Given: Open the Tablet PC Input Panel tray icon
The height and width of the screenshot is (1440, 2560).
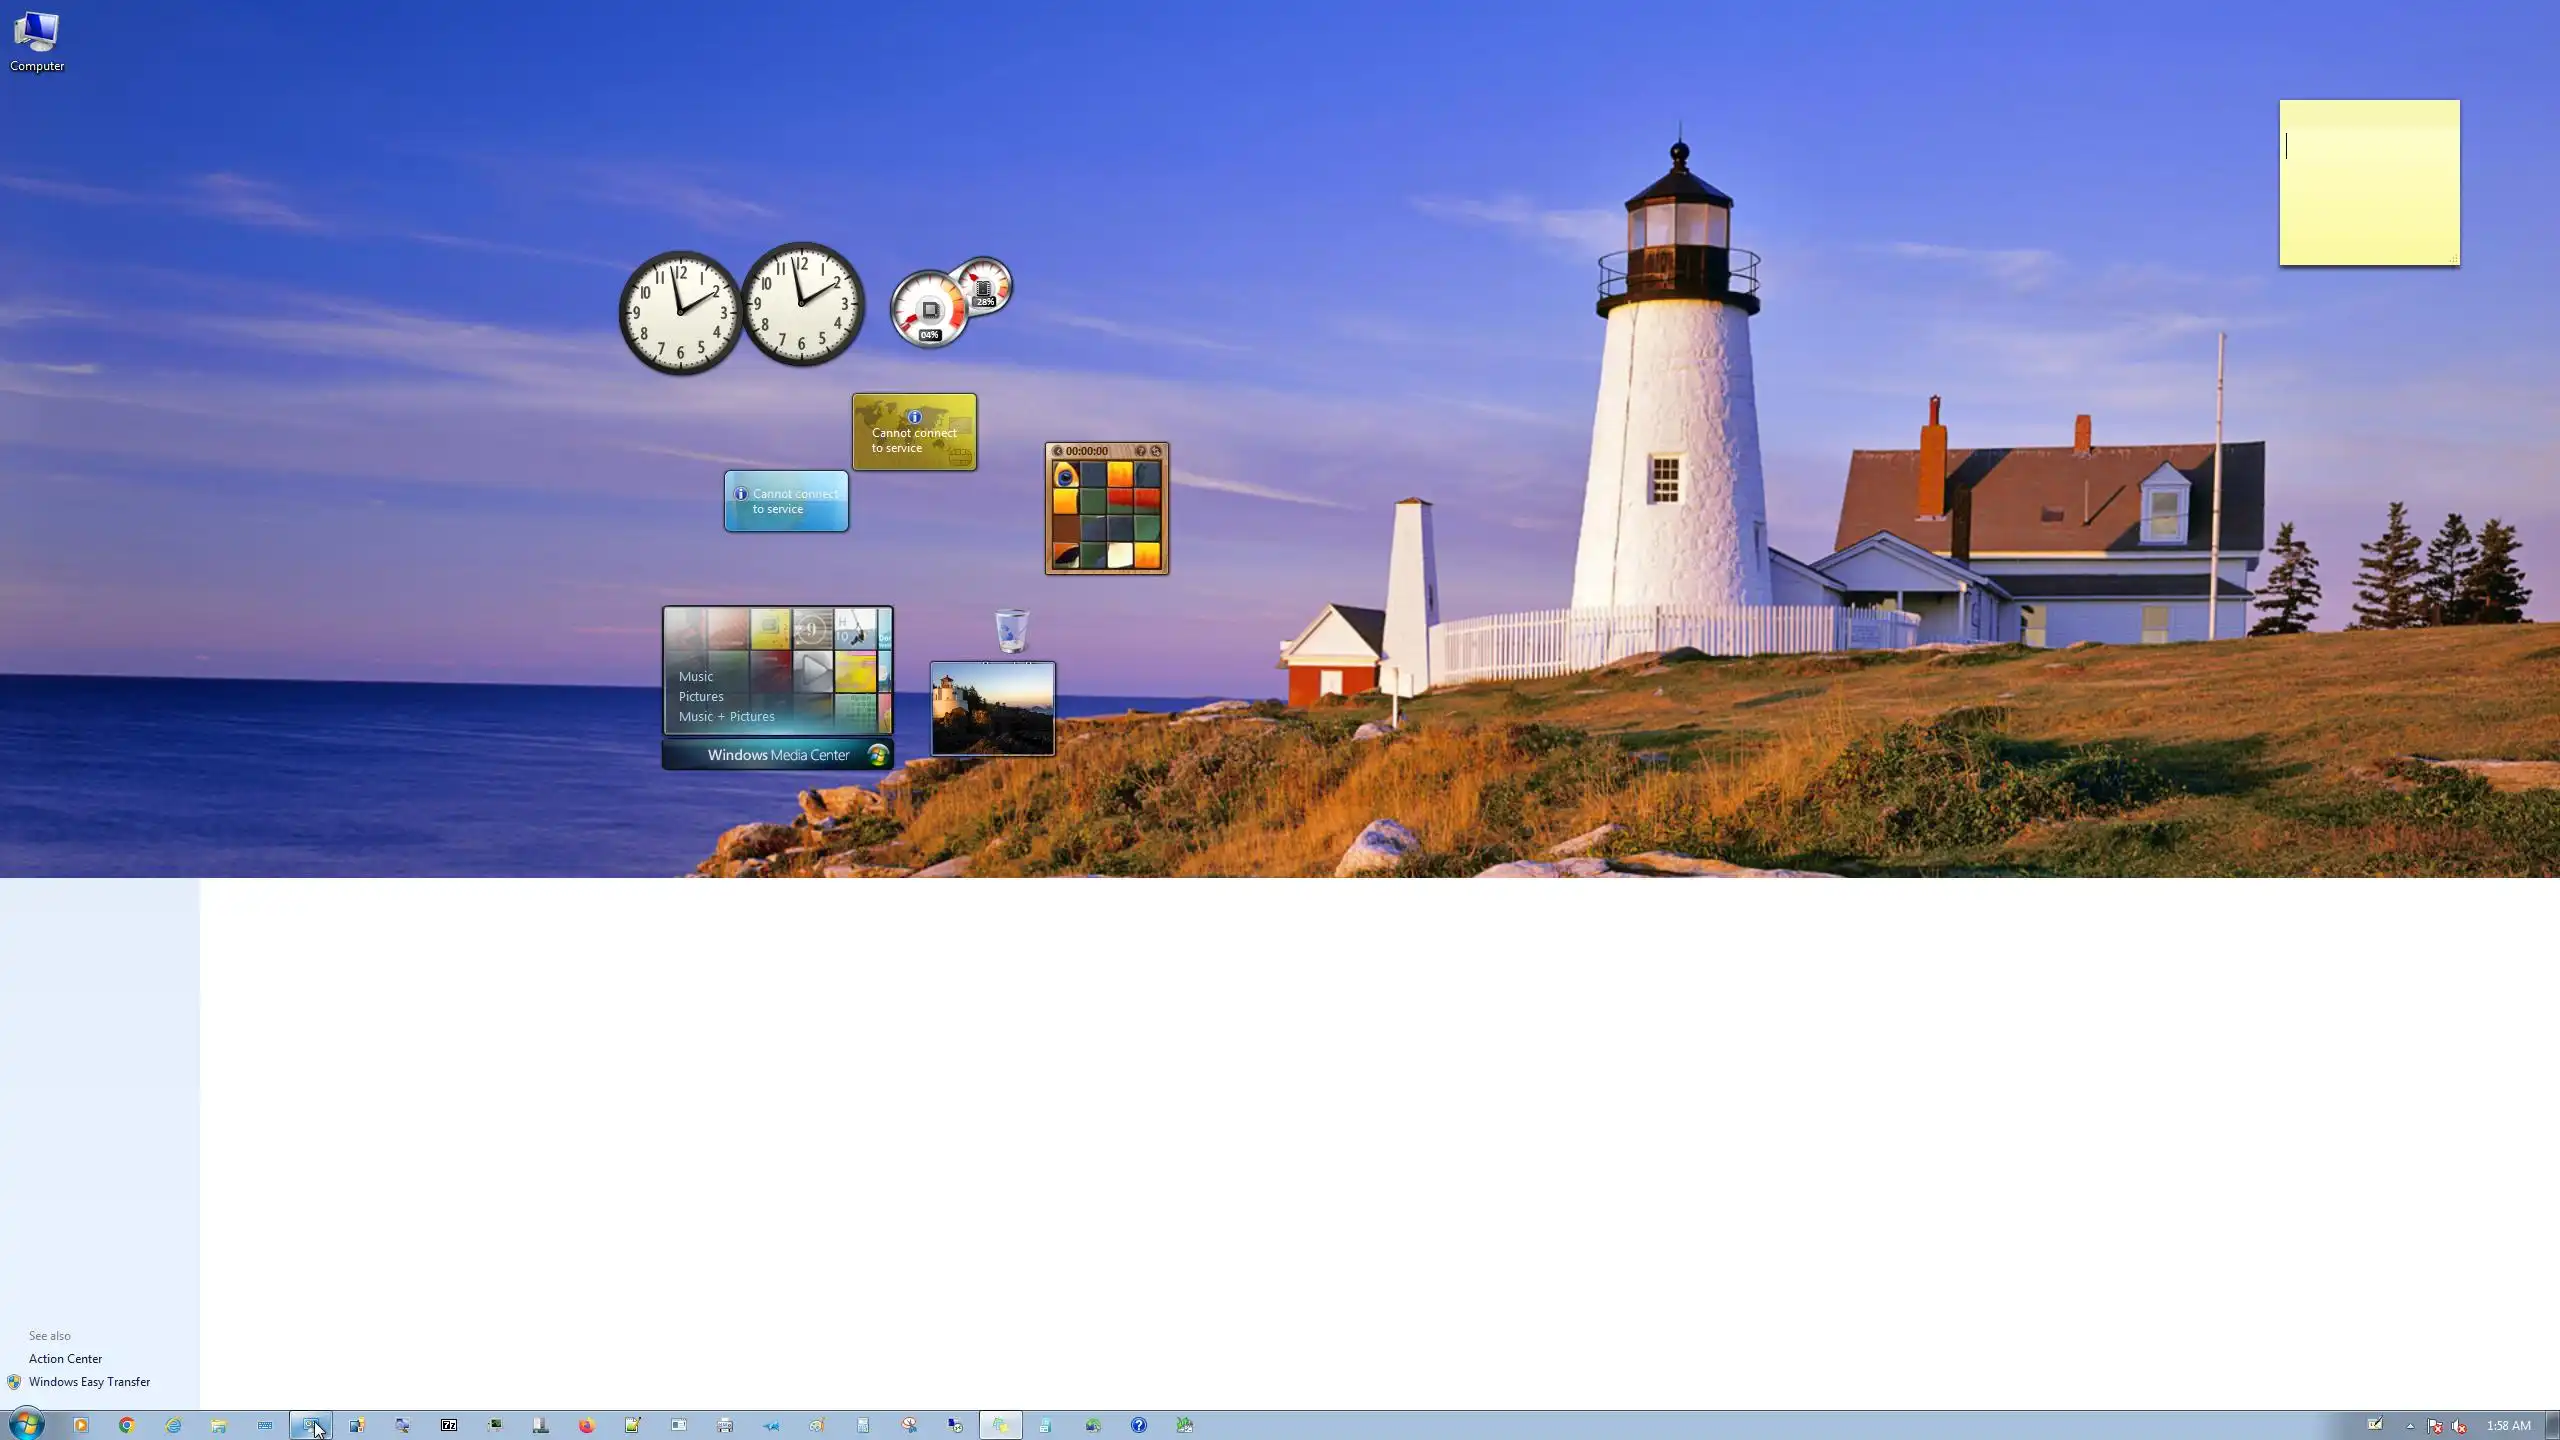Looking at the screenshot, I should [2375, 1425].
